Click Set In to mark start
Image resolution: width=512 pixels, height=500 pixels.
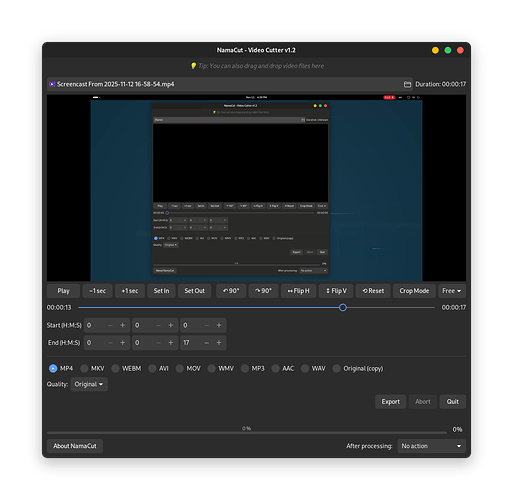click(161, 291)
